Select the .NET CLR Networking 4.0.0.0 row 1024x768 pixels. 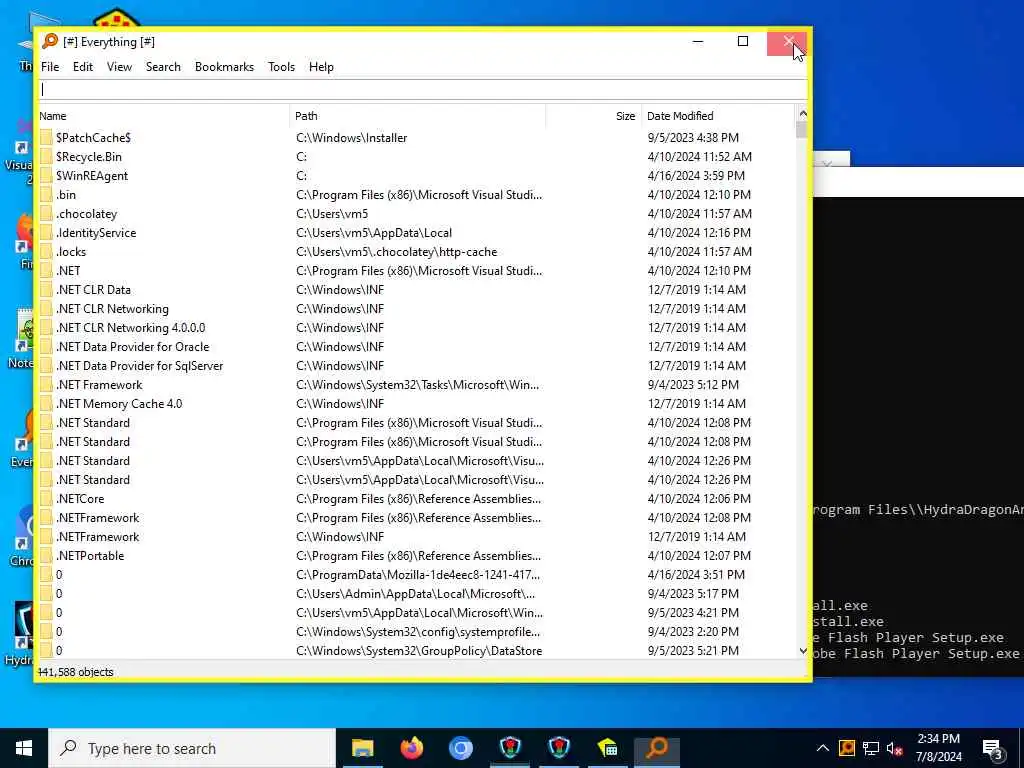tap(417, 327)
